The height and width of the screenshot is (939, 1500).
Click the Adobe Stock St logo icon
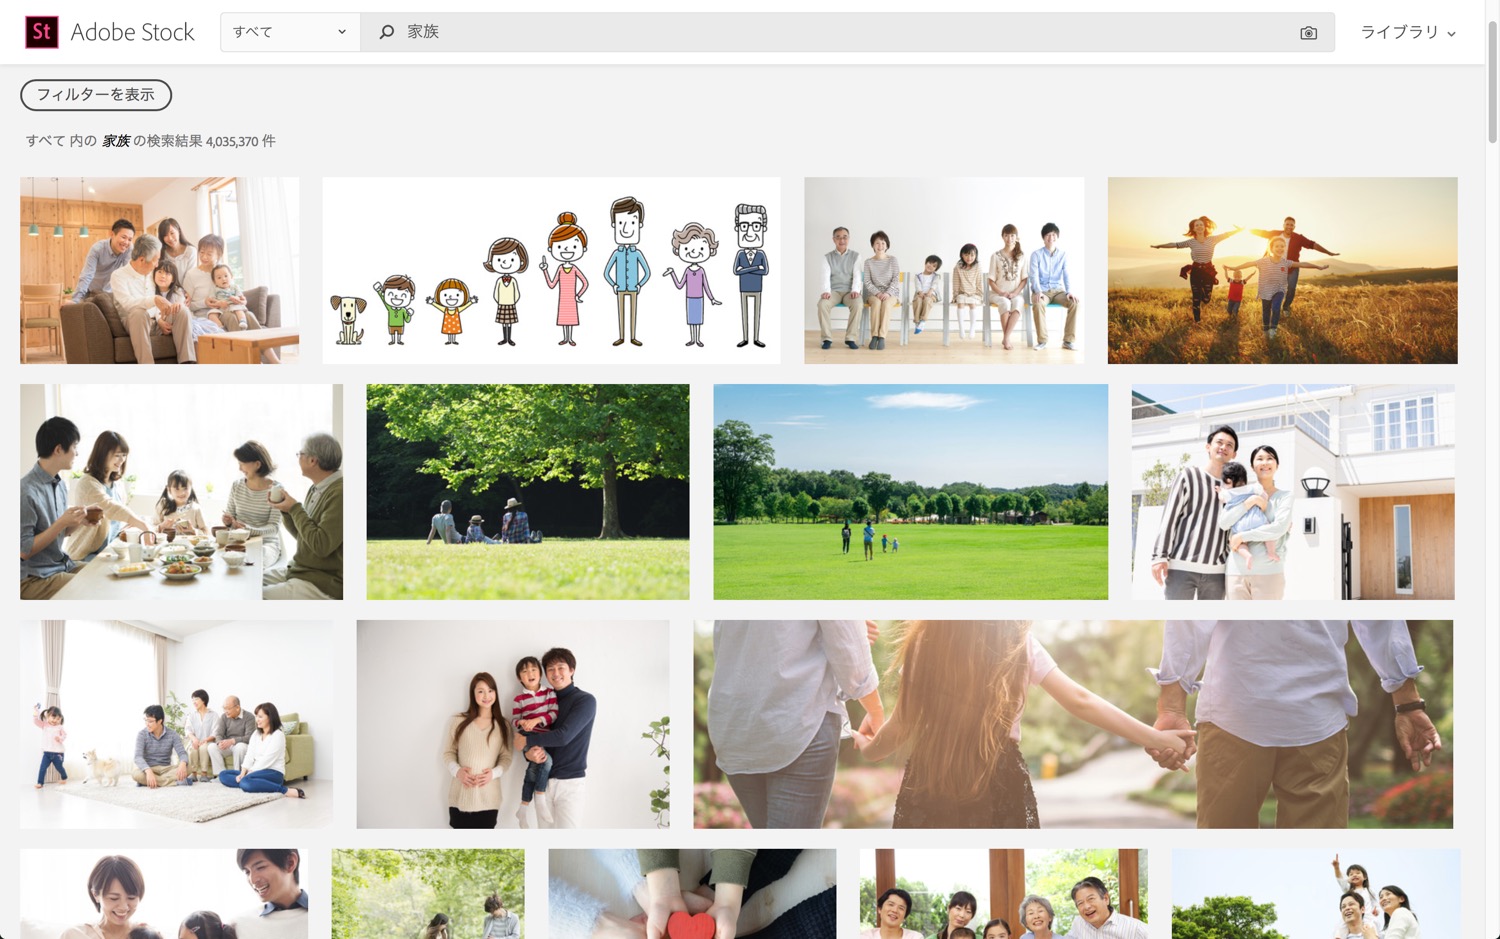pyautogui.click(x=41, y=32)
